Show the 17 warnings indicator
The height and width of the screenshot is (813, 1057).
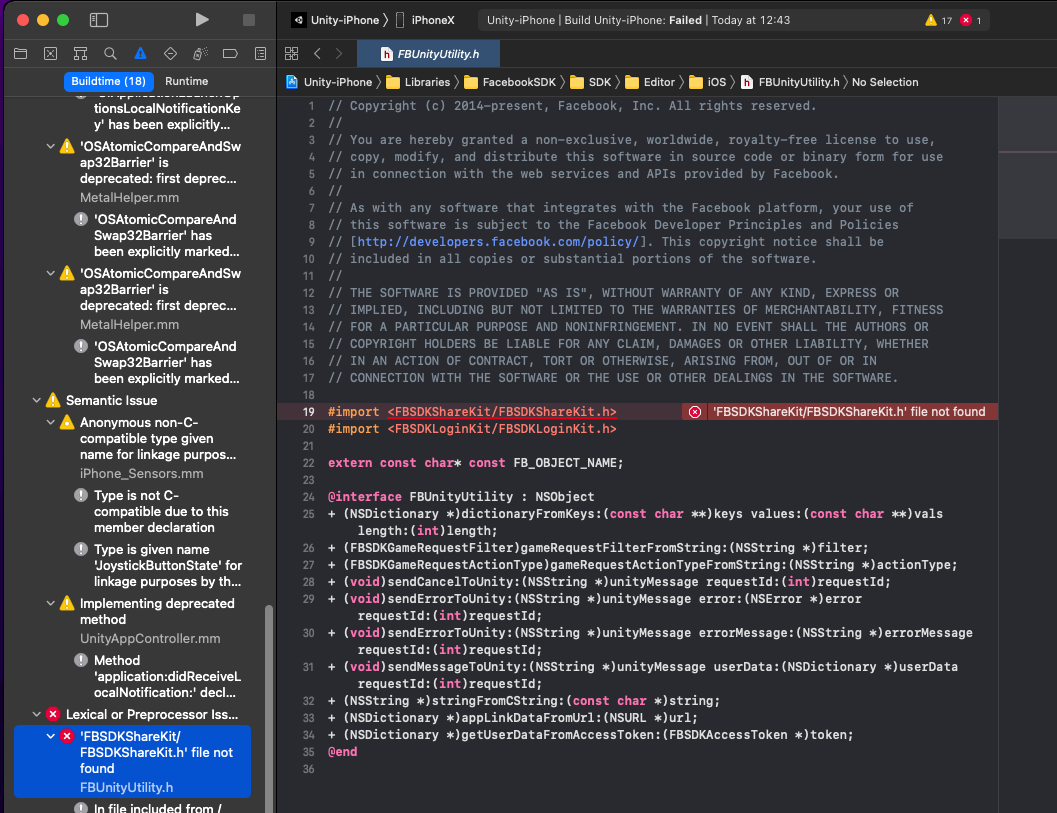pyautogui.click(x=938, y=20)
